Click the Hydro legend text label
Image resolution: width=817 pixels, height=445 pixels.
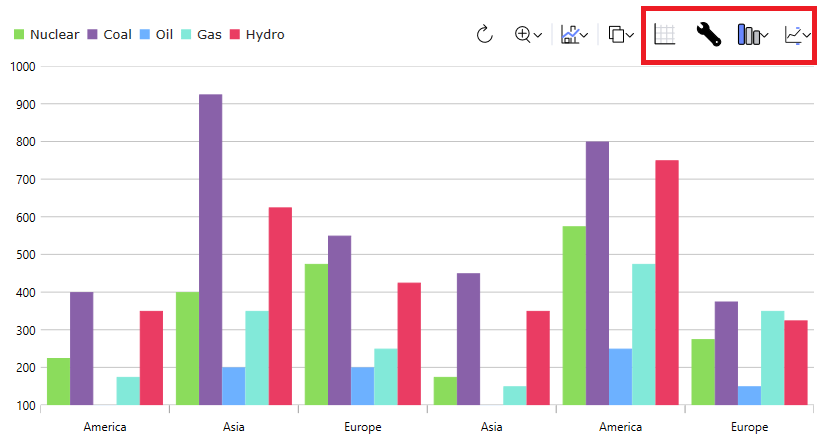pyautogui.click(x=265, y=35)
